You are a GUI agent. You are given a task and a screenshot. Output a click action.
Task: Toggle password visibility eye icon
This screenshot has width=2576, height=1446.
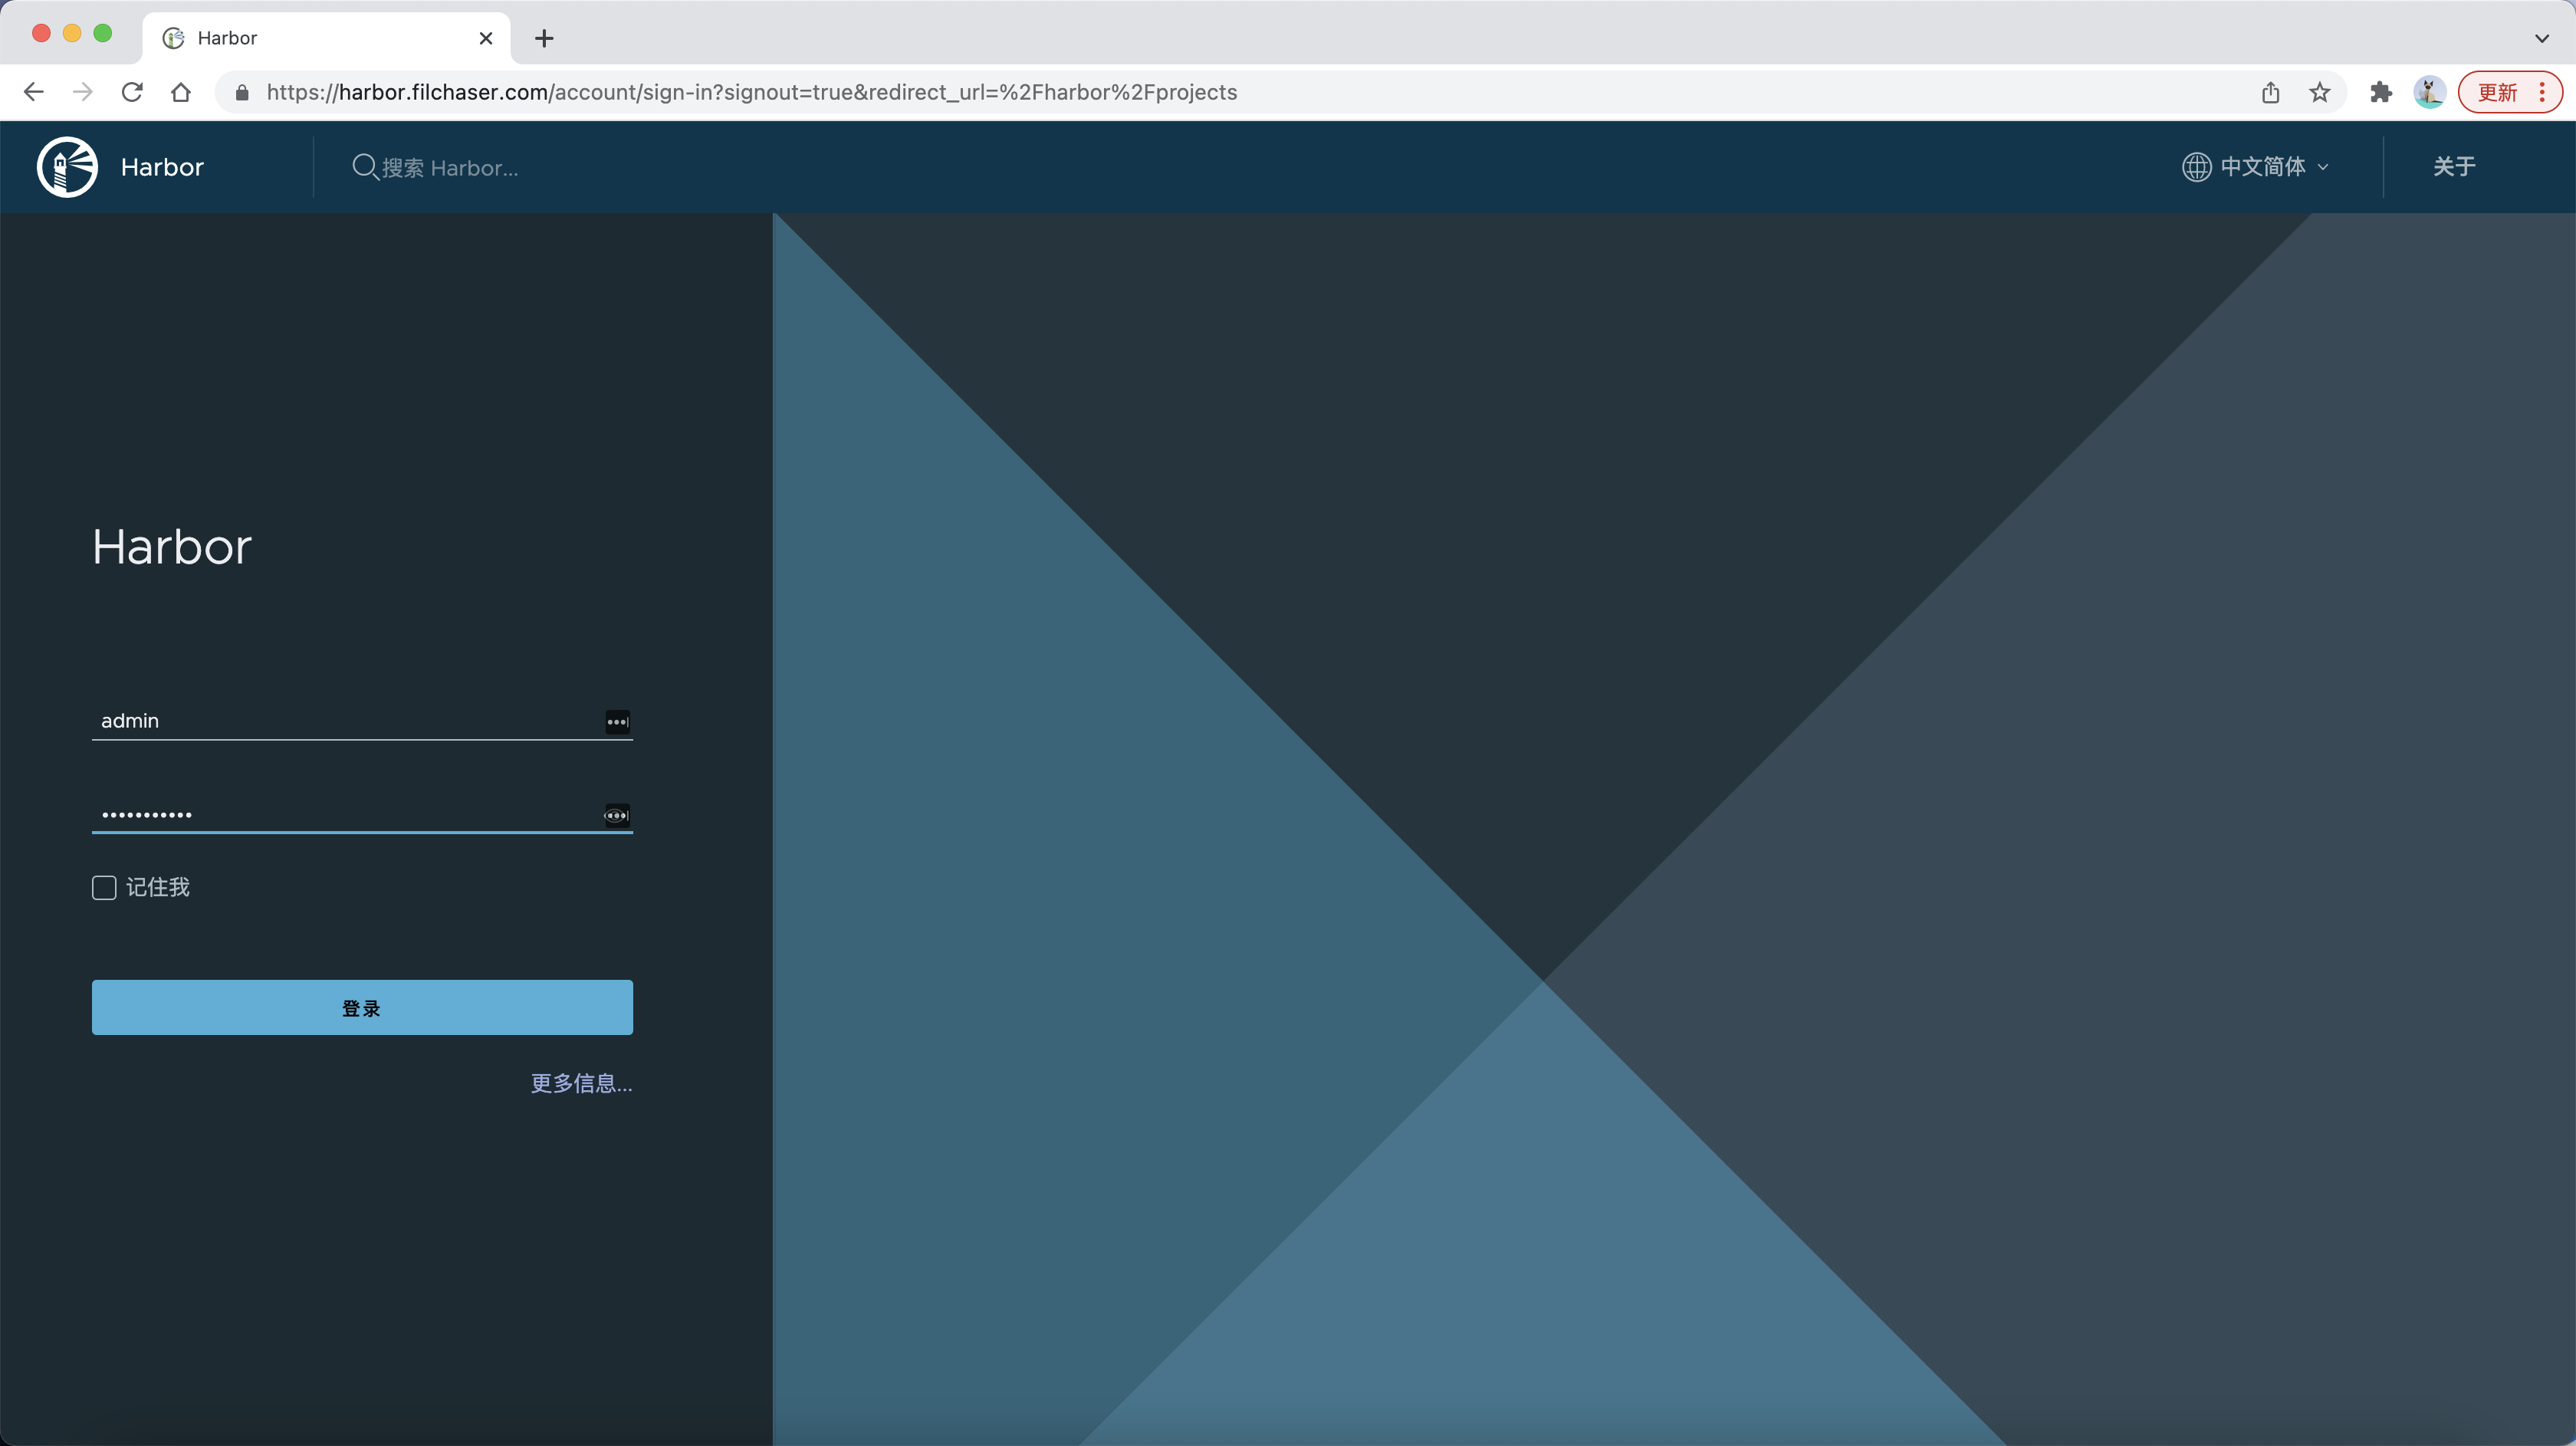coord(616,815)
